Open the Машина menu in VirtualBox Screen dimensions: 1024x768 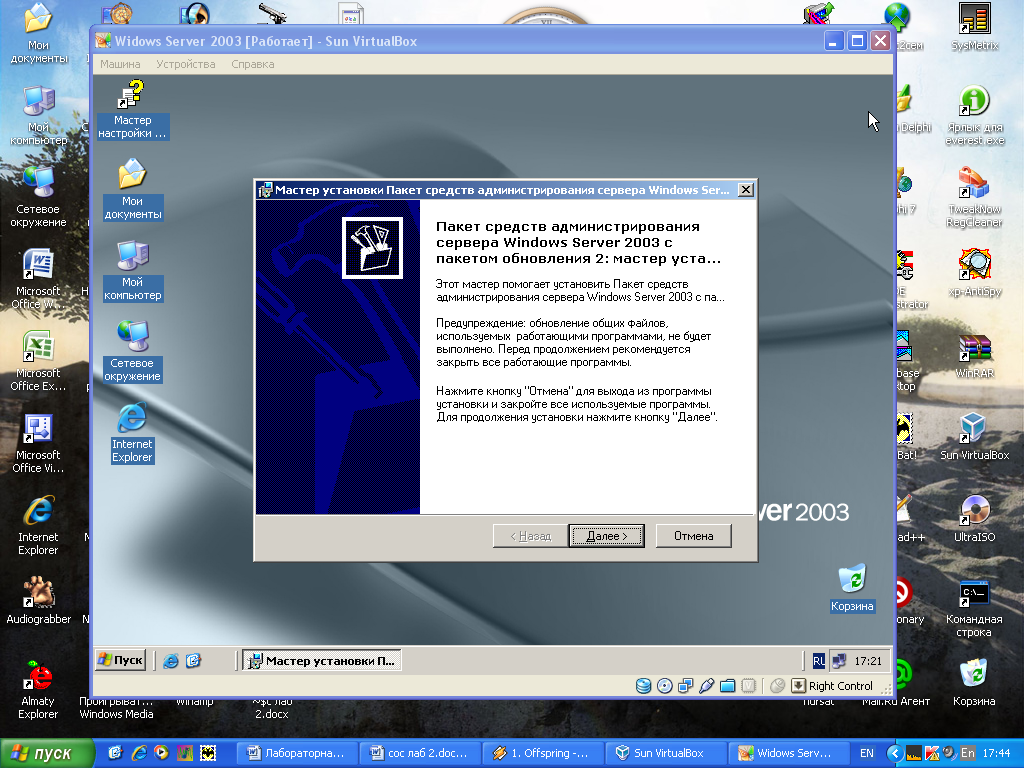[x=120, y=64]
